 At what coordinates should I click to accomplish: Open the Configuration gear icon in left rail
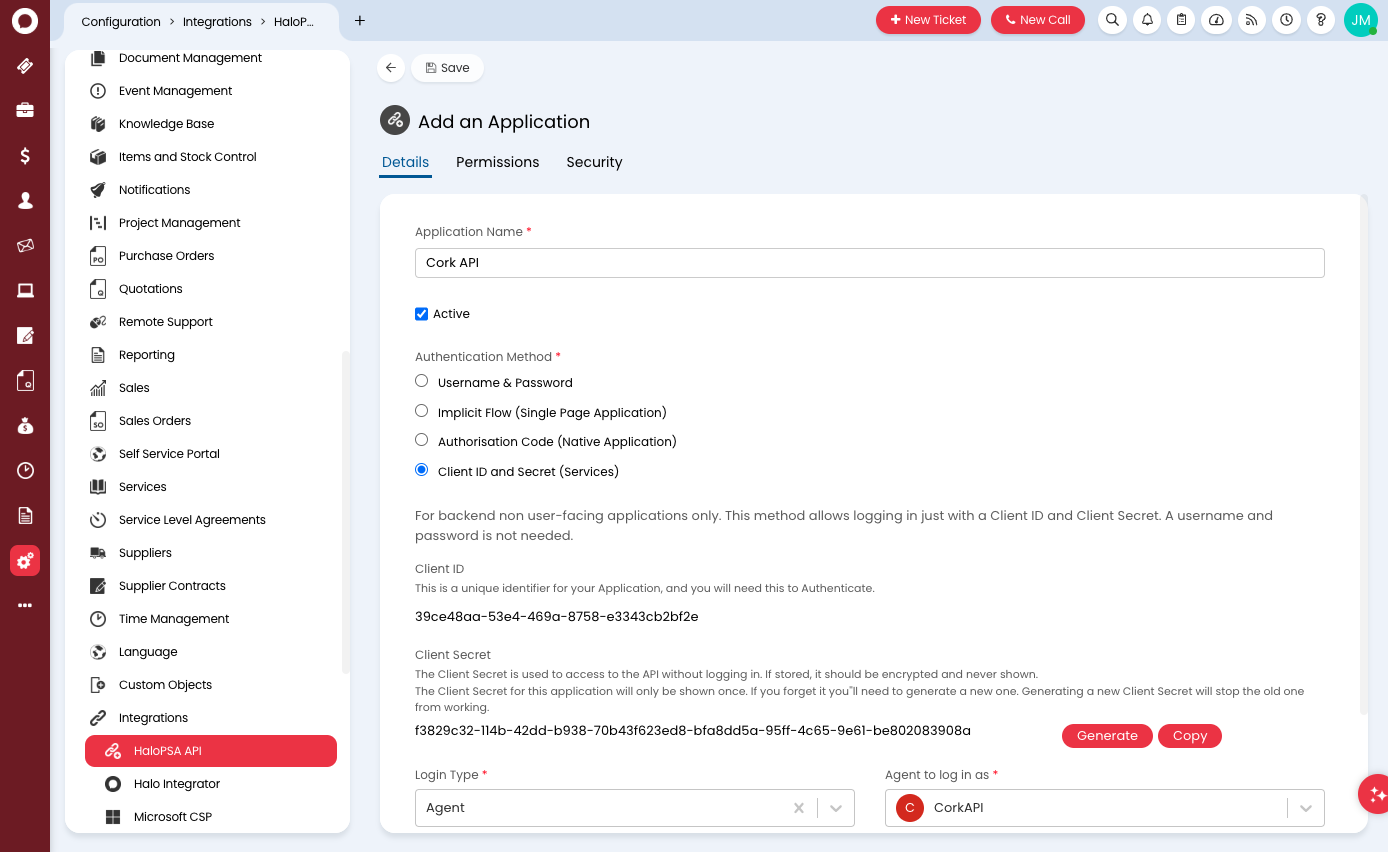25,560
